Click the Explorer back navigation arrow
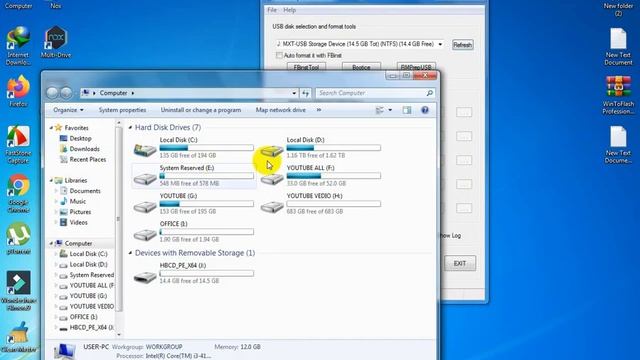This screenshot has width=640, height=360. [x=52, y=93]
